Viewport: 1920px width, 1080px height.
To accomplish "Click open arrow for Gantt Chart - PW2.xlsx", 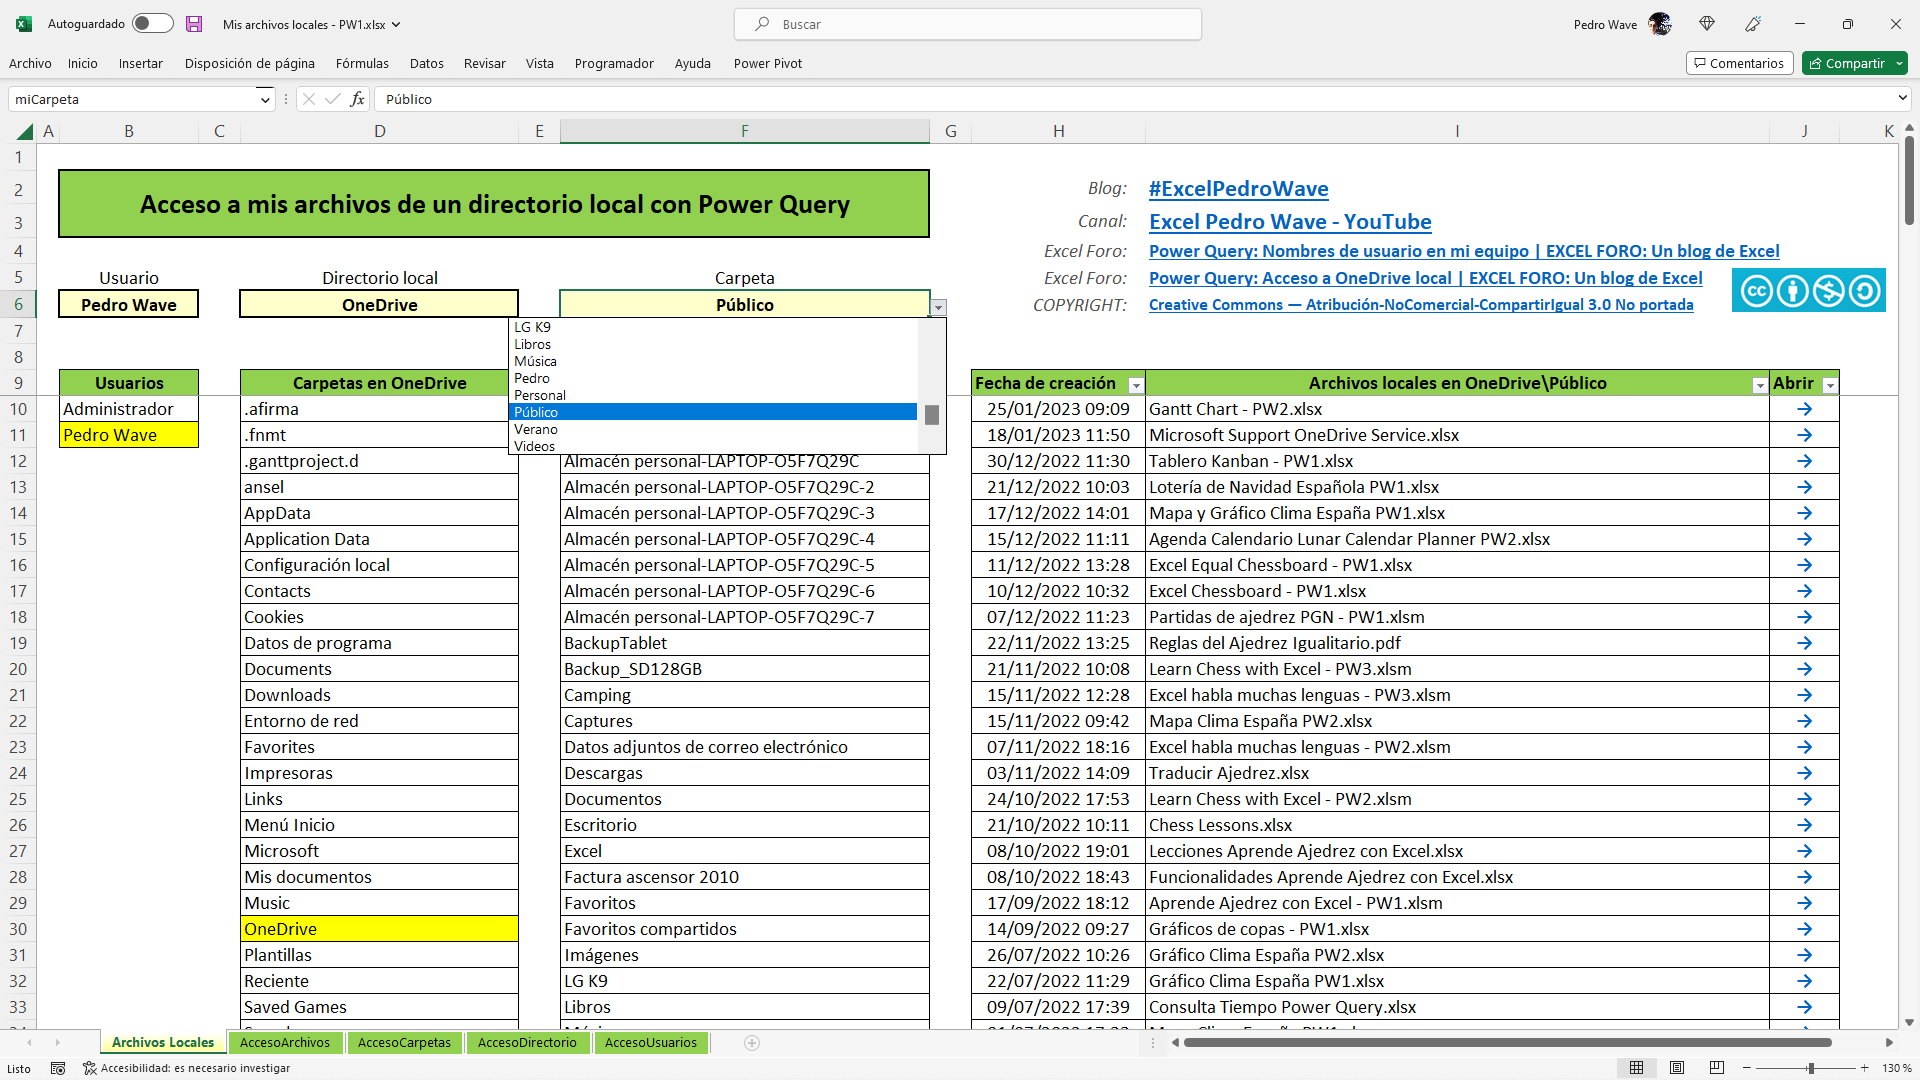I will 1804,409.
